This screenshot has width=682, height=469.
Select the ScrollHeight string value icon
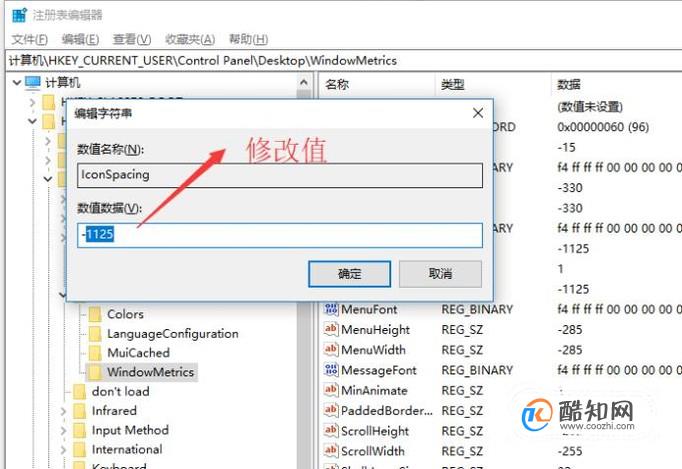click(331, 431)
